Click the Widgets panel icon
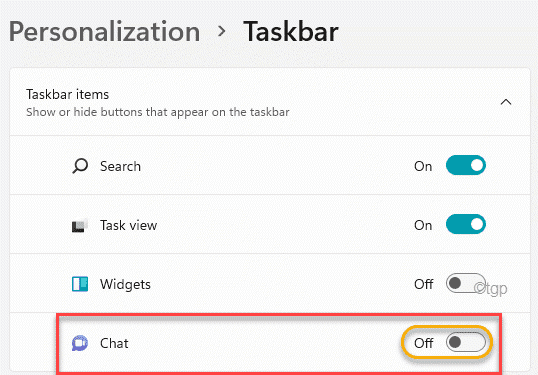 [80, 284]
